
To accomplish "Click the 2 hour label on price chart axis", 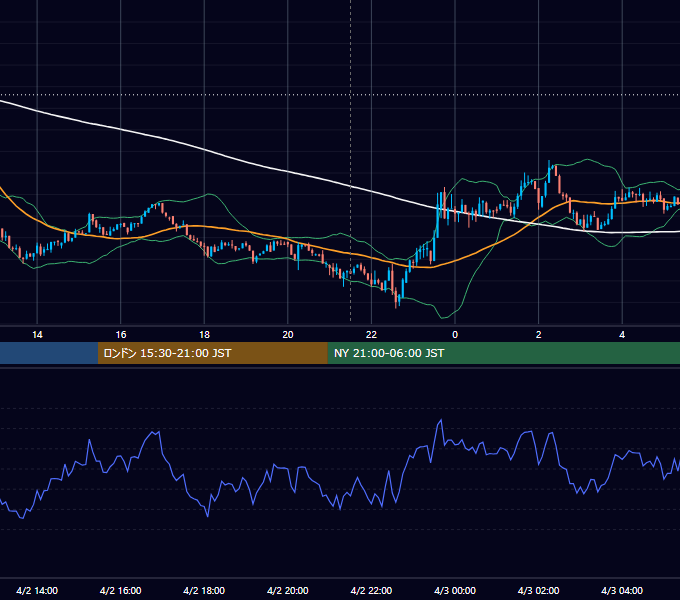I will click(x=538, y=335).
